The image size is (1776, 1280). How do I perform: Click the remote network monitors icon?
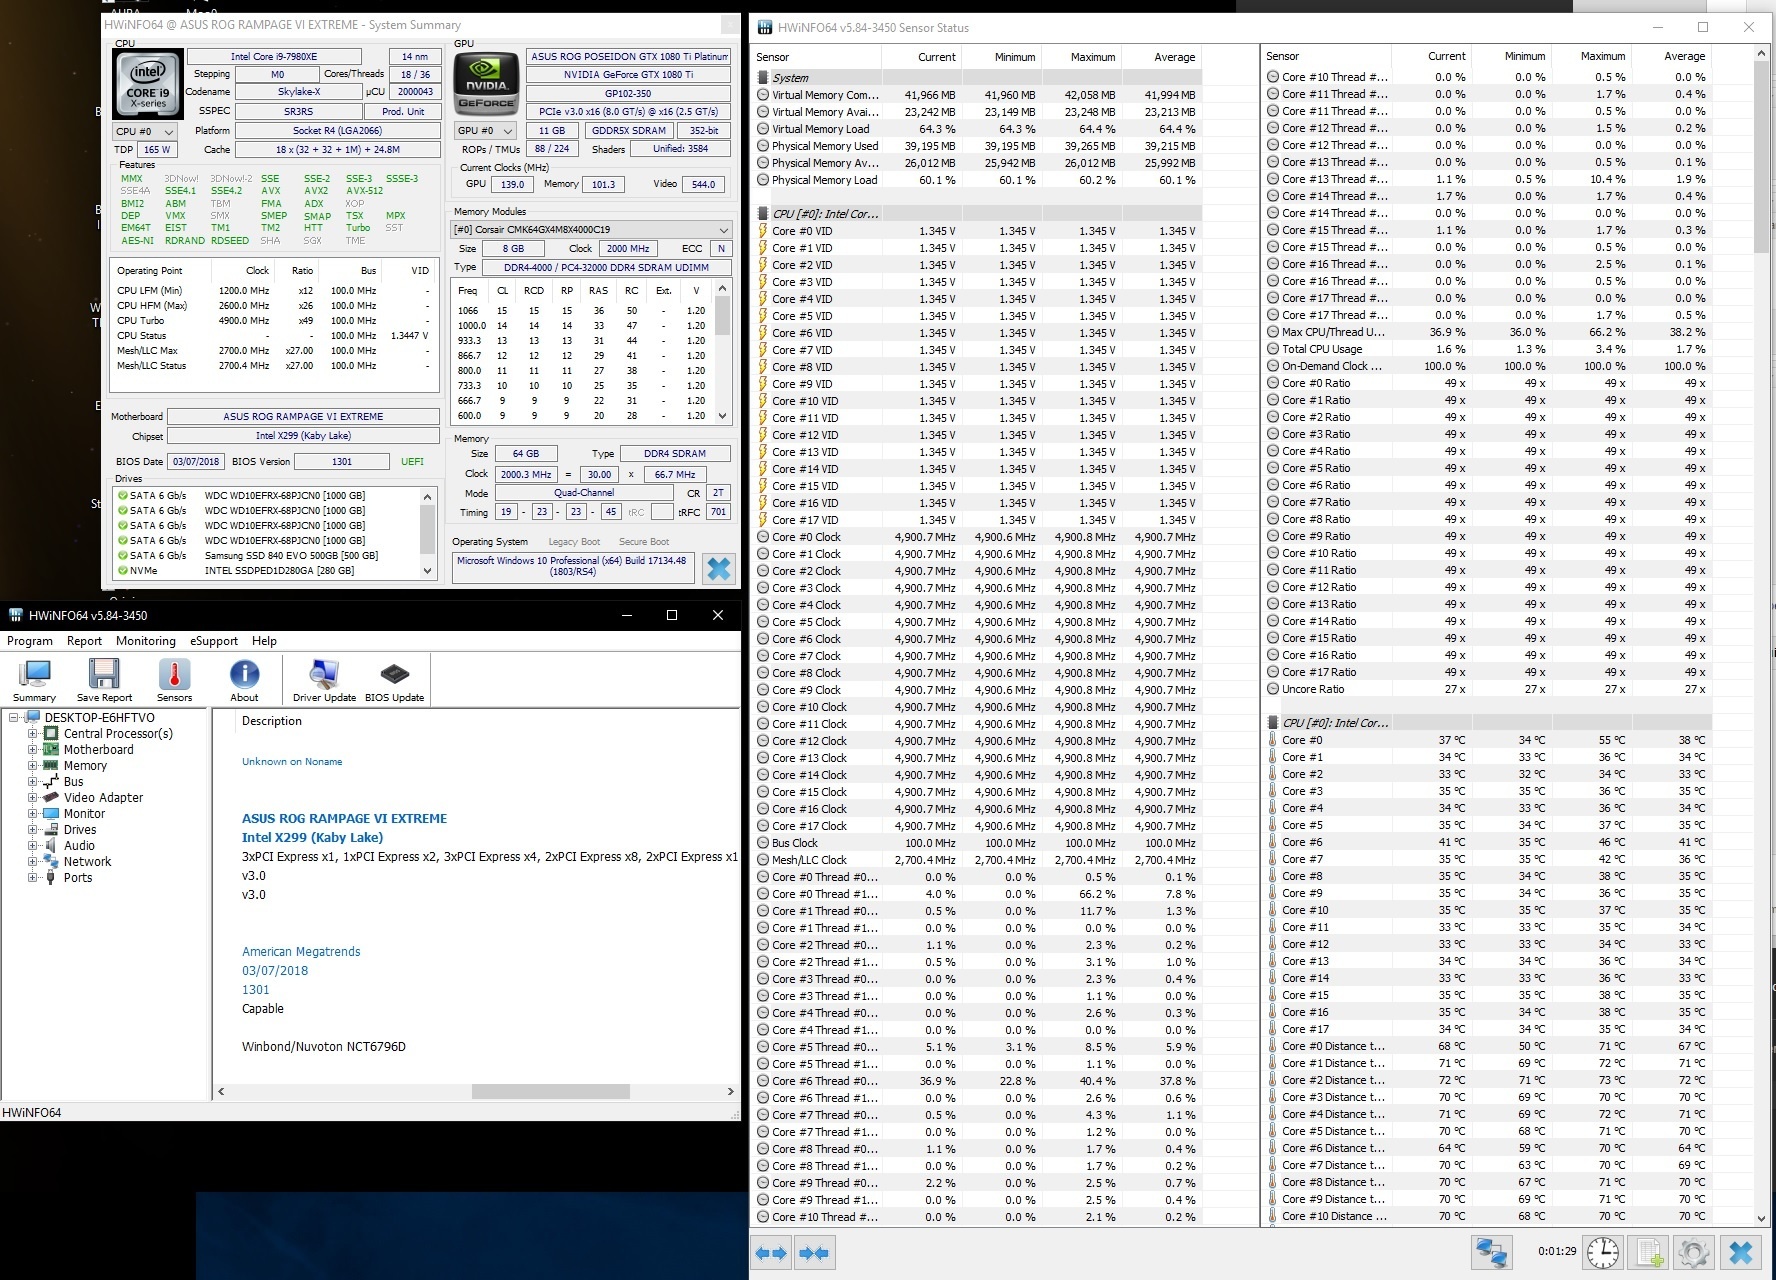1491,1253
